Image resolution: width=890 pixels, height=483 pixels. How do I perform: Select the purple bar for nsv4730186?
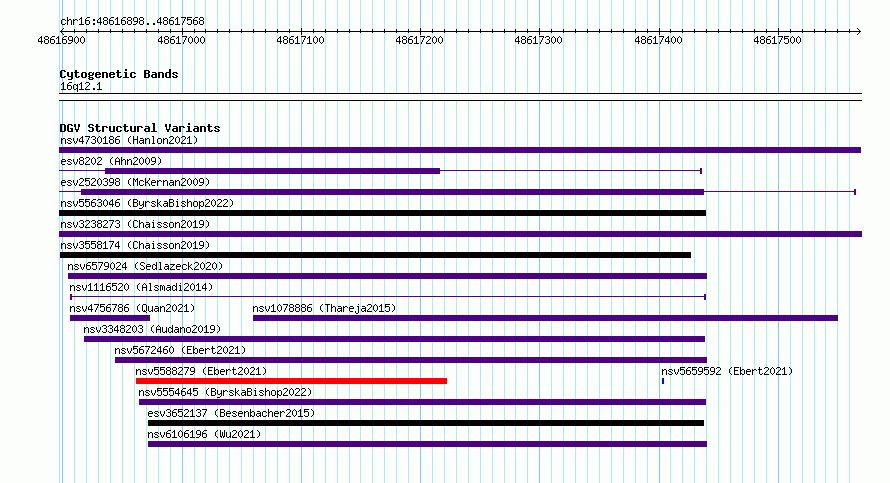[x=460, y=150]
